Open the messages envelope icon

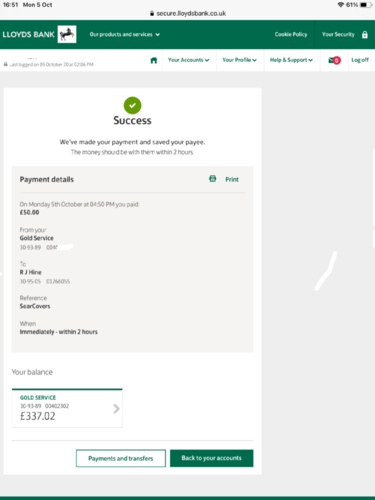pyautogui.click(x=334, y=60)
